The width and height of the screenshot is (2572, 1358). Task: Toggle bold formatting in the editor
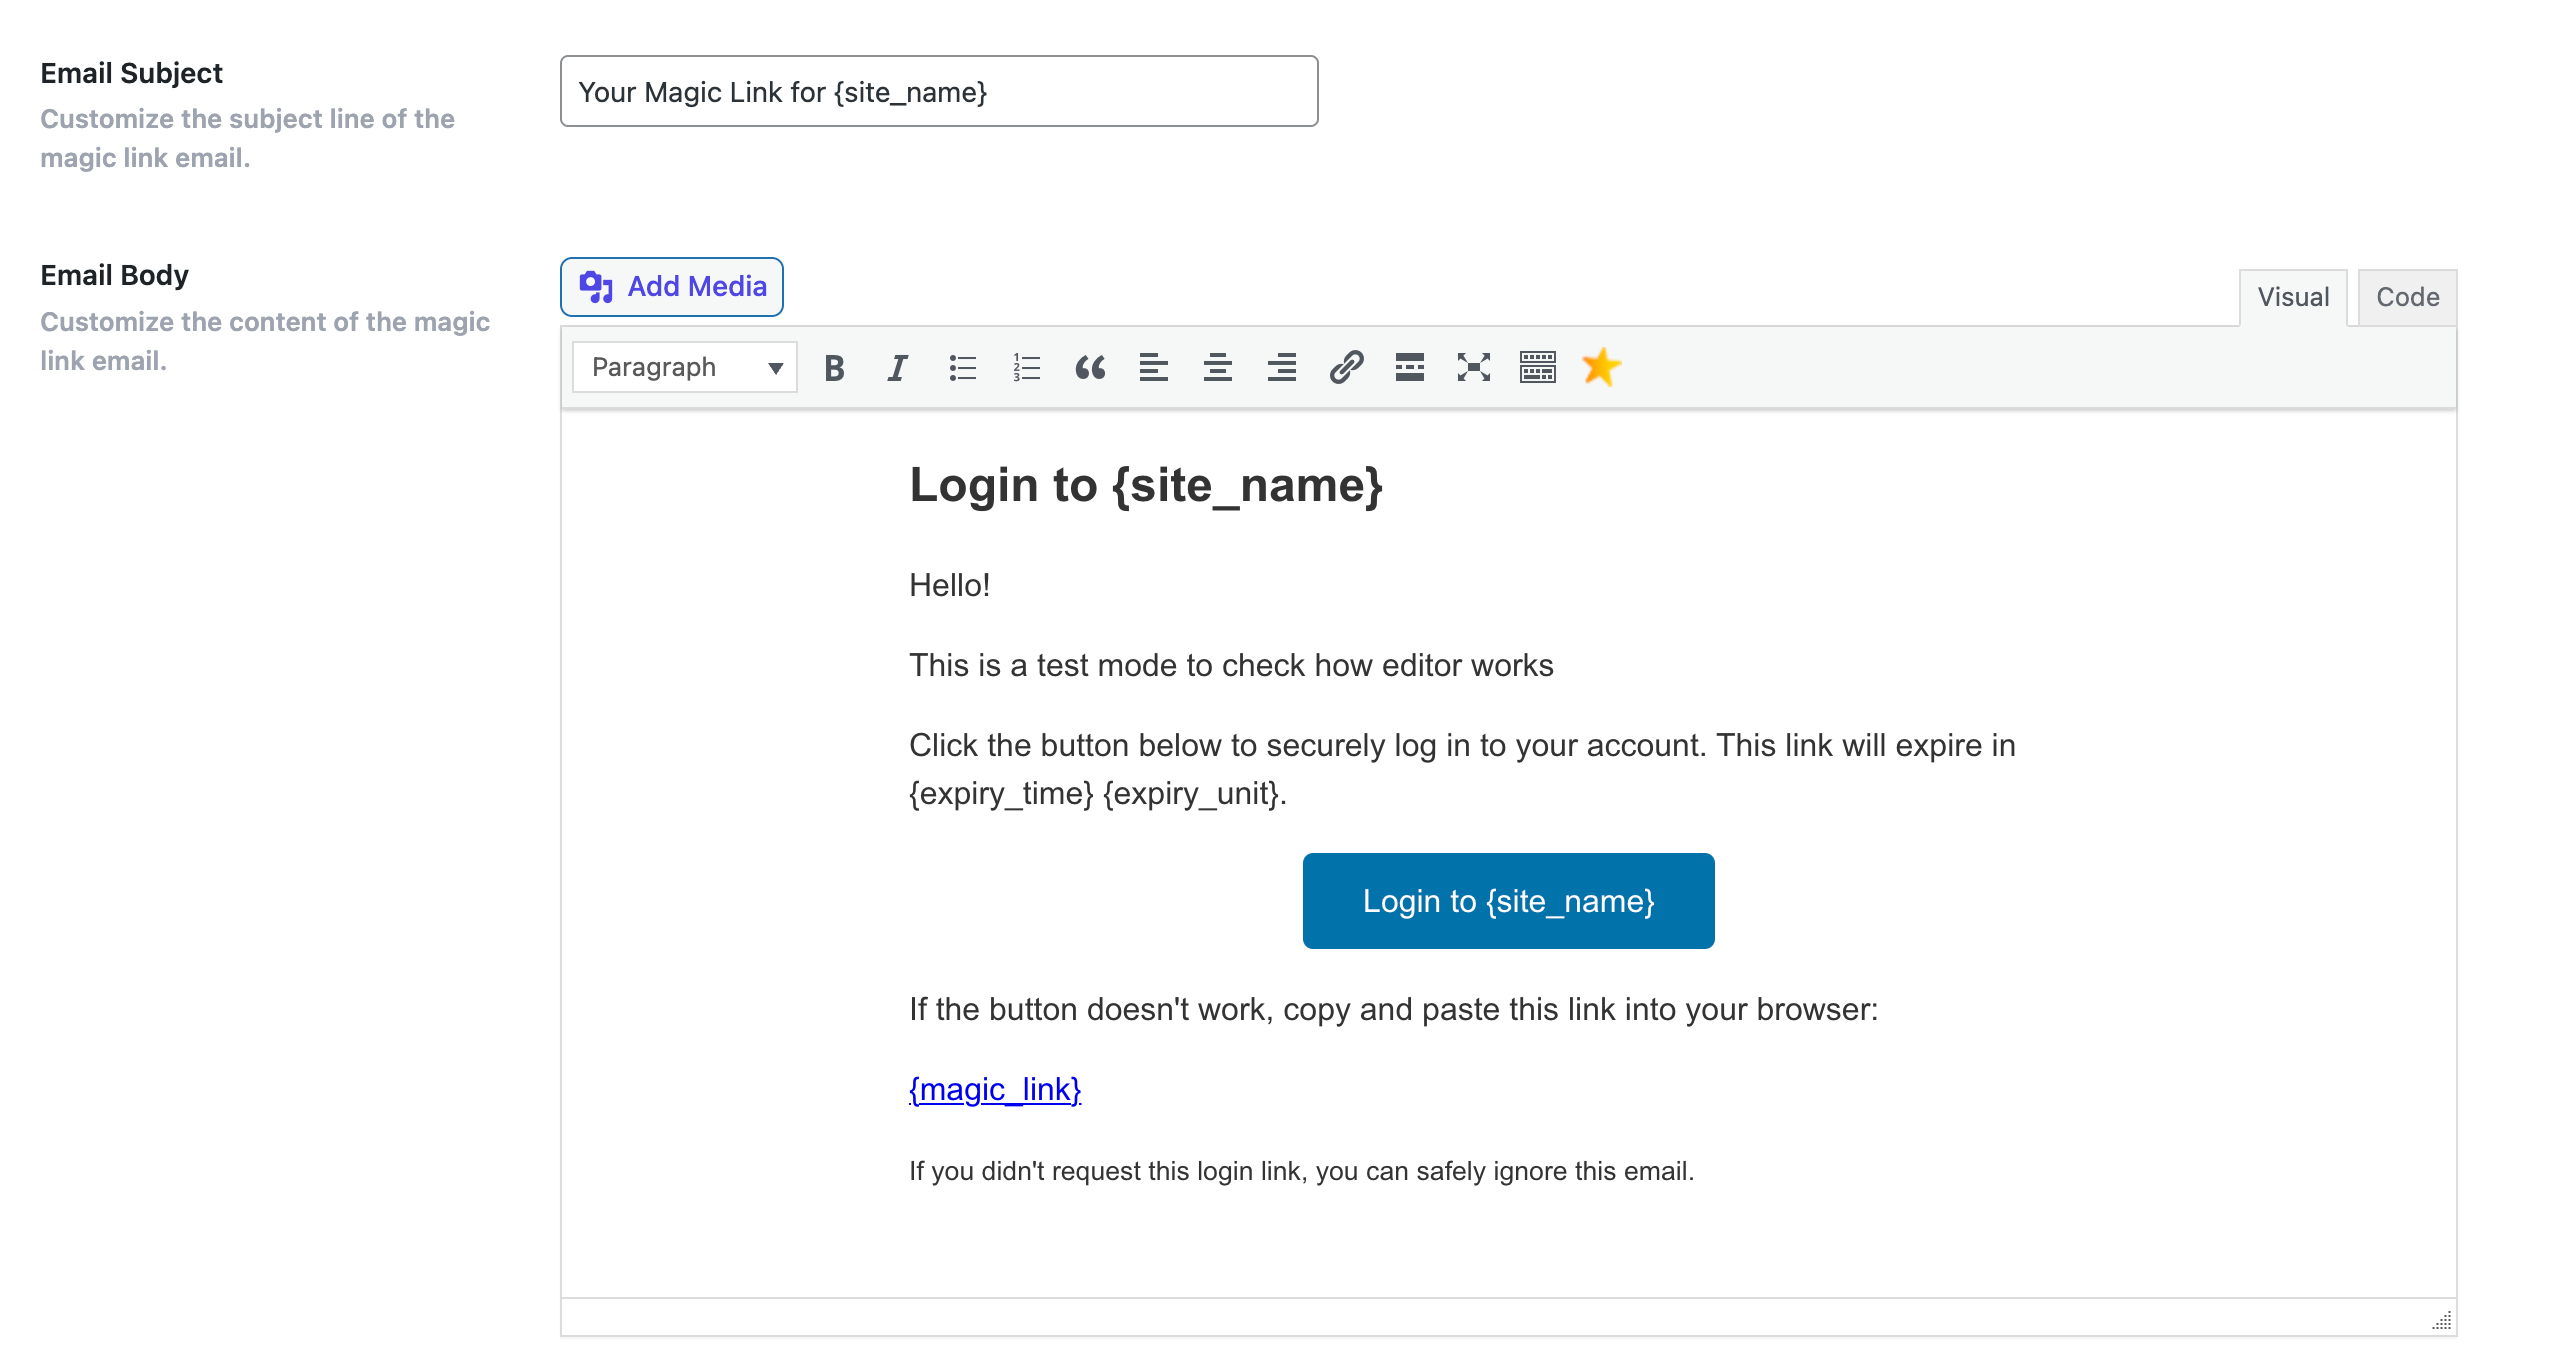(x=833, y=367)
